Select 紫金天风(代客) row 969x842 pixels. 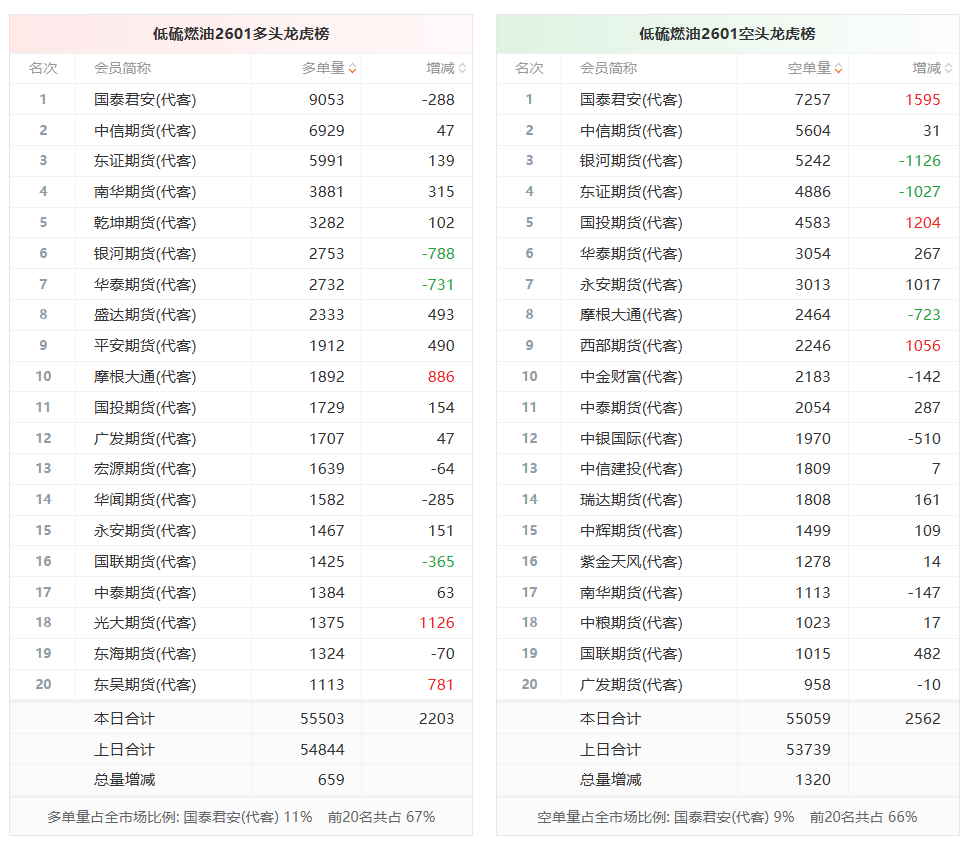tap(727, 561)
